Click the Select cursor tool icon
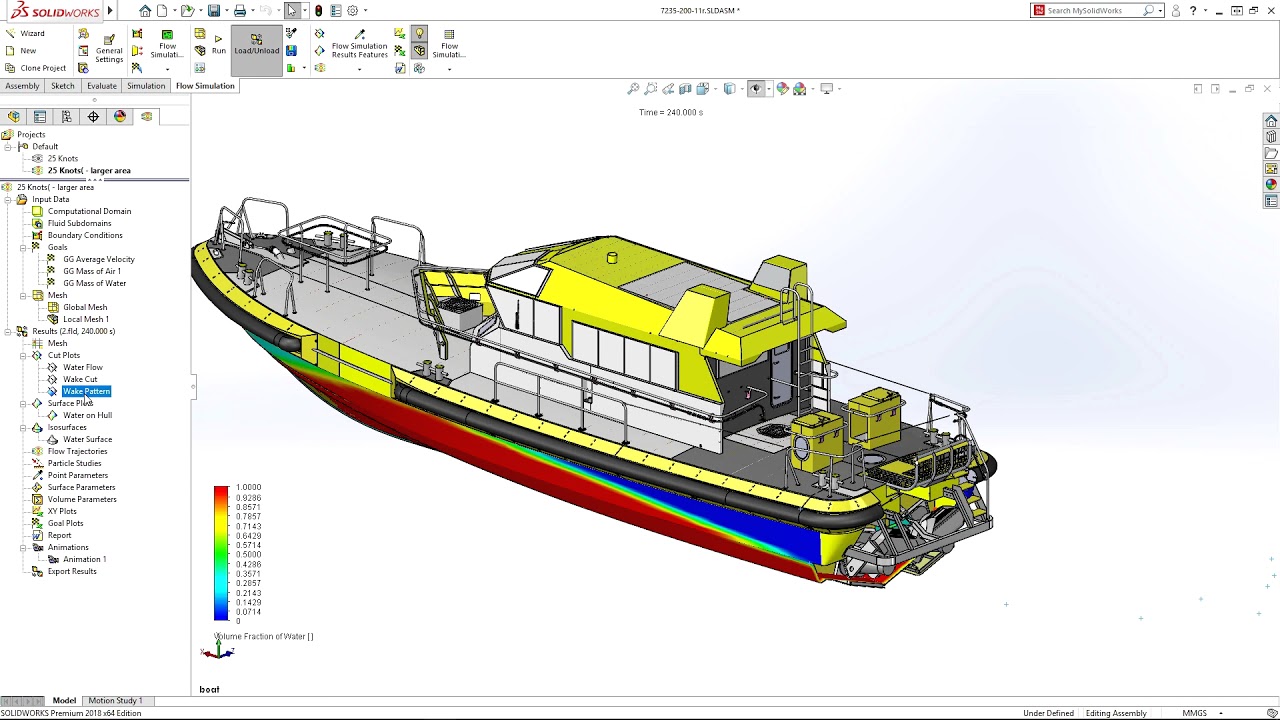The width and height of the screenshot is (1280, 720). (291, 11)
